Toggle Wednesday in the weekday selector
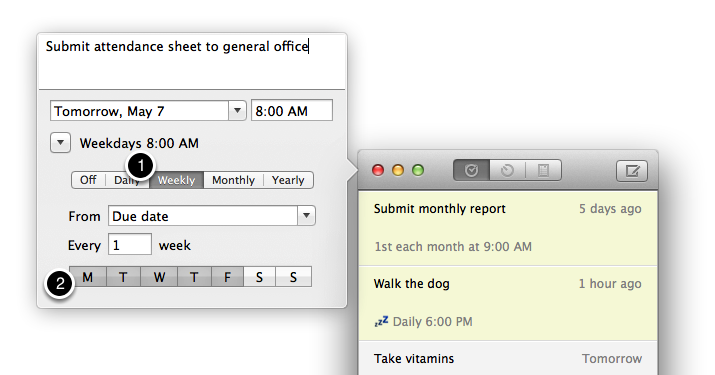Screen dimensions: 715x375 159,277
